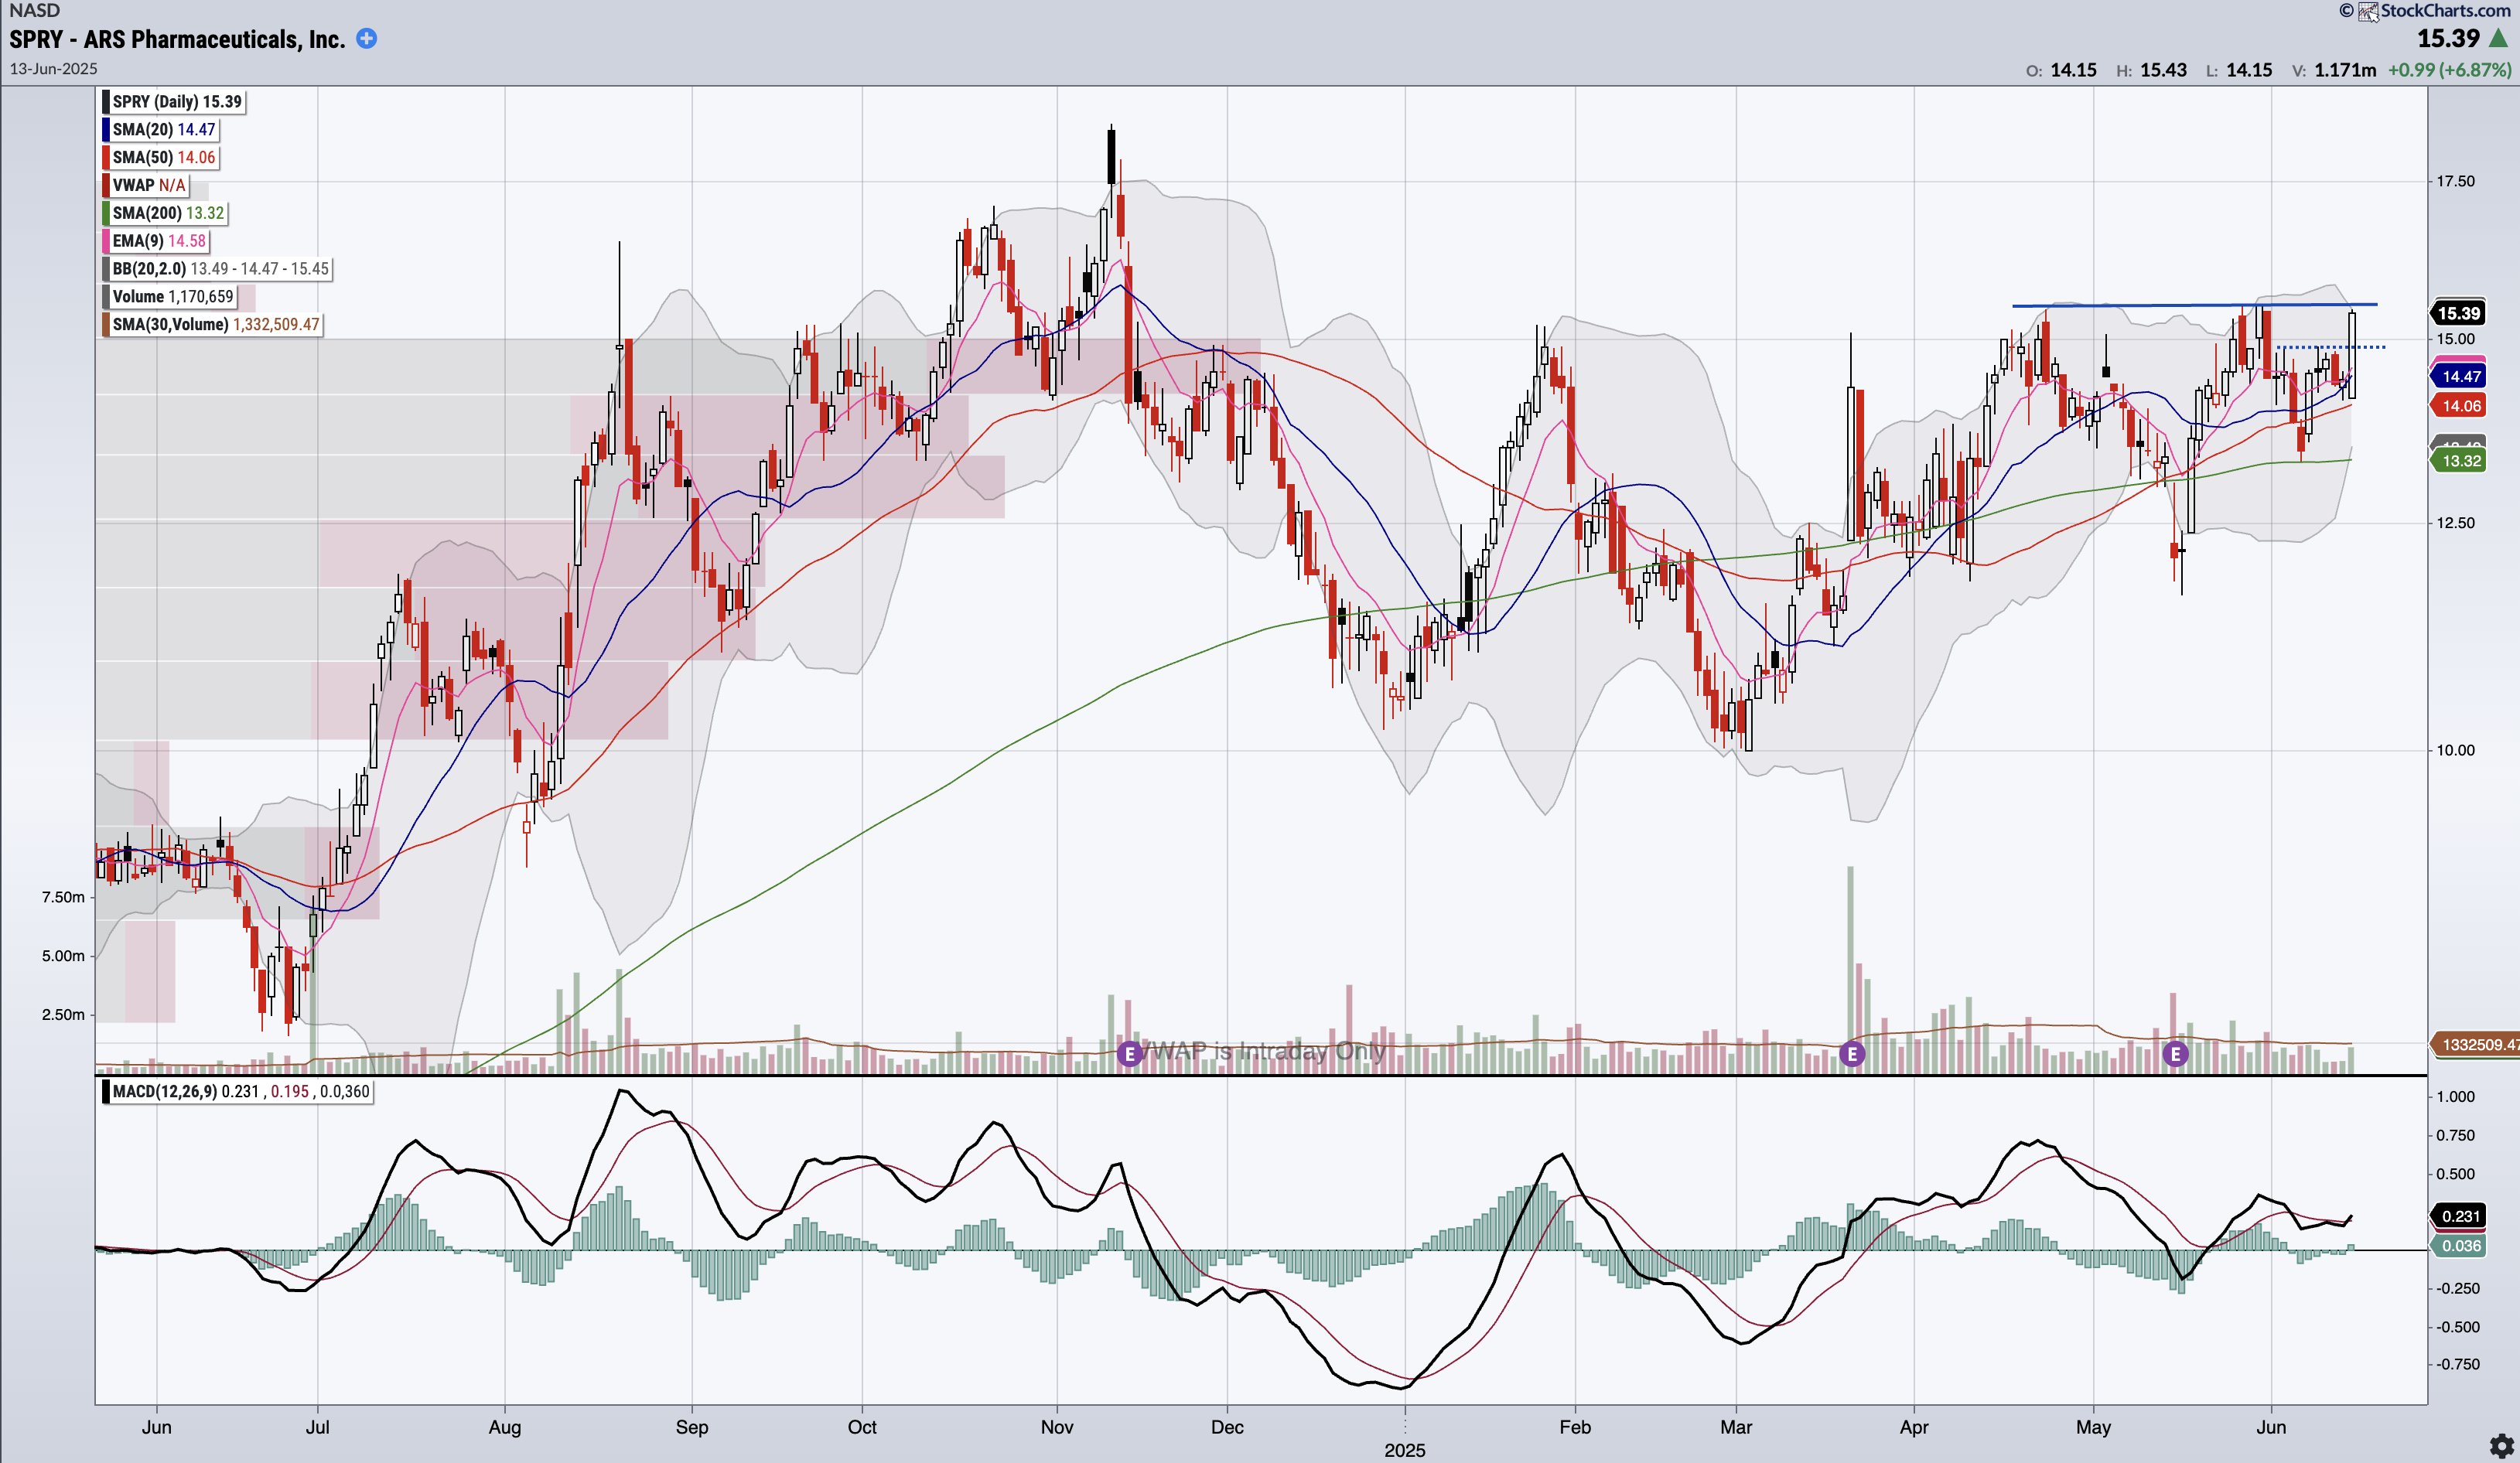Click the 0.036 MACD histogram tag

[2458, 1246]
